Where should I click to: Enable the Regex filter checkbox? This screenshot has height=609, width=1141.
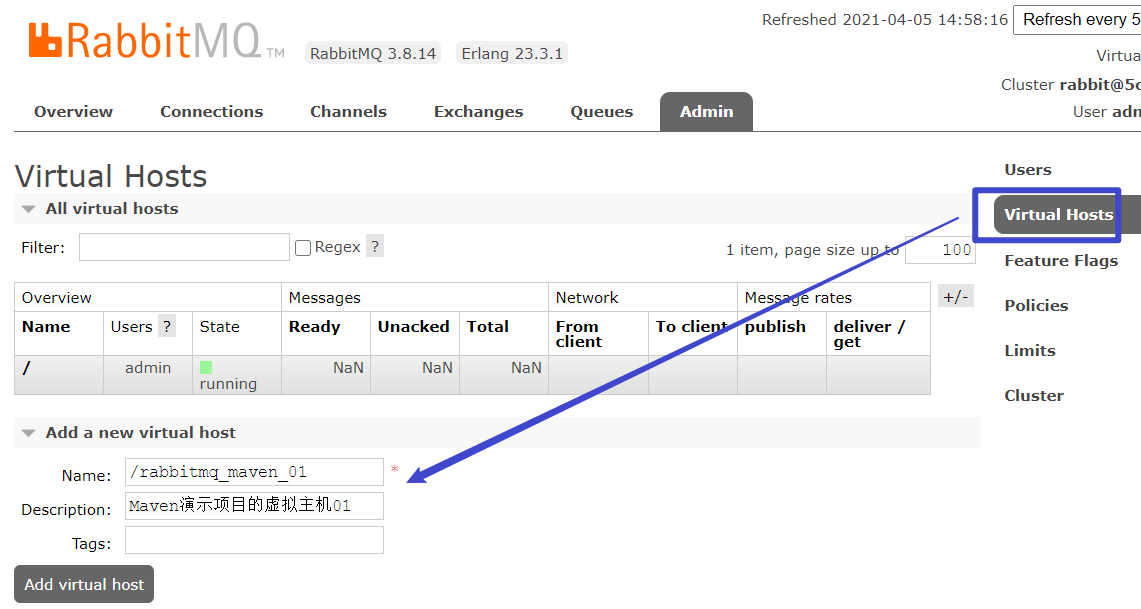(303, 248)
